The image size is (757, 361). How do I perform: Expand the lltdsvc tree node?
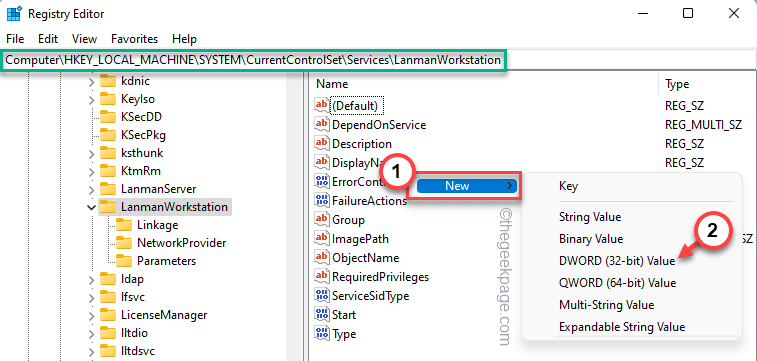[x=91, y=351]
